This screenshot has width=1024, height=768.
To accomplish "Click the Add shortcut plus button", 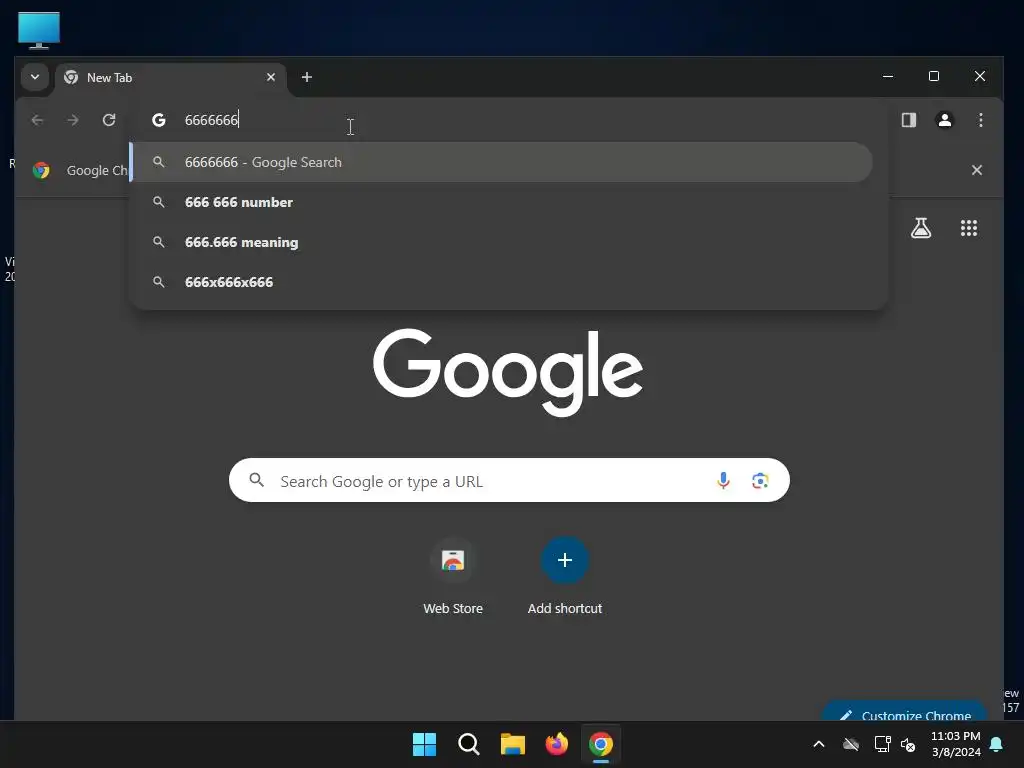I will point(565,560).
